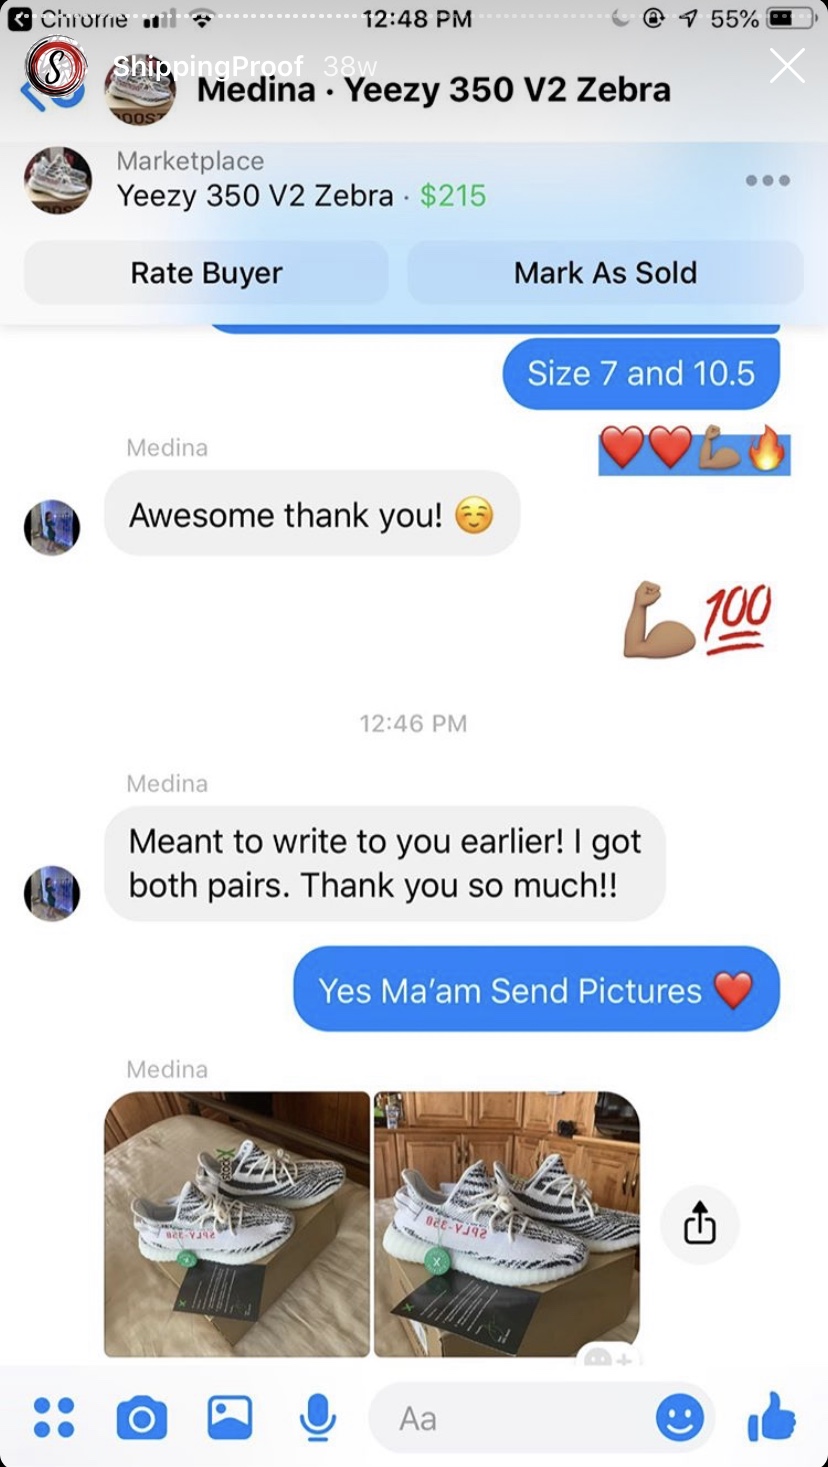The height and width of the screenshot is (1467, 828).
Task: Tap the ShippingProof profile logo
Action: pos(56,68)
